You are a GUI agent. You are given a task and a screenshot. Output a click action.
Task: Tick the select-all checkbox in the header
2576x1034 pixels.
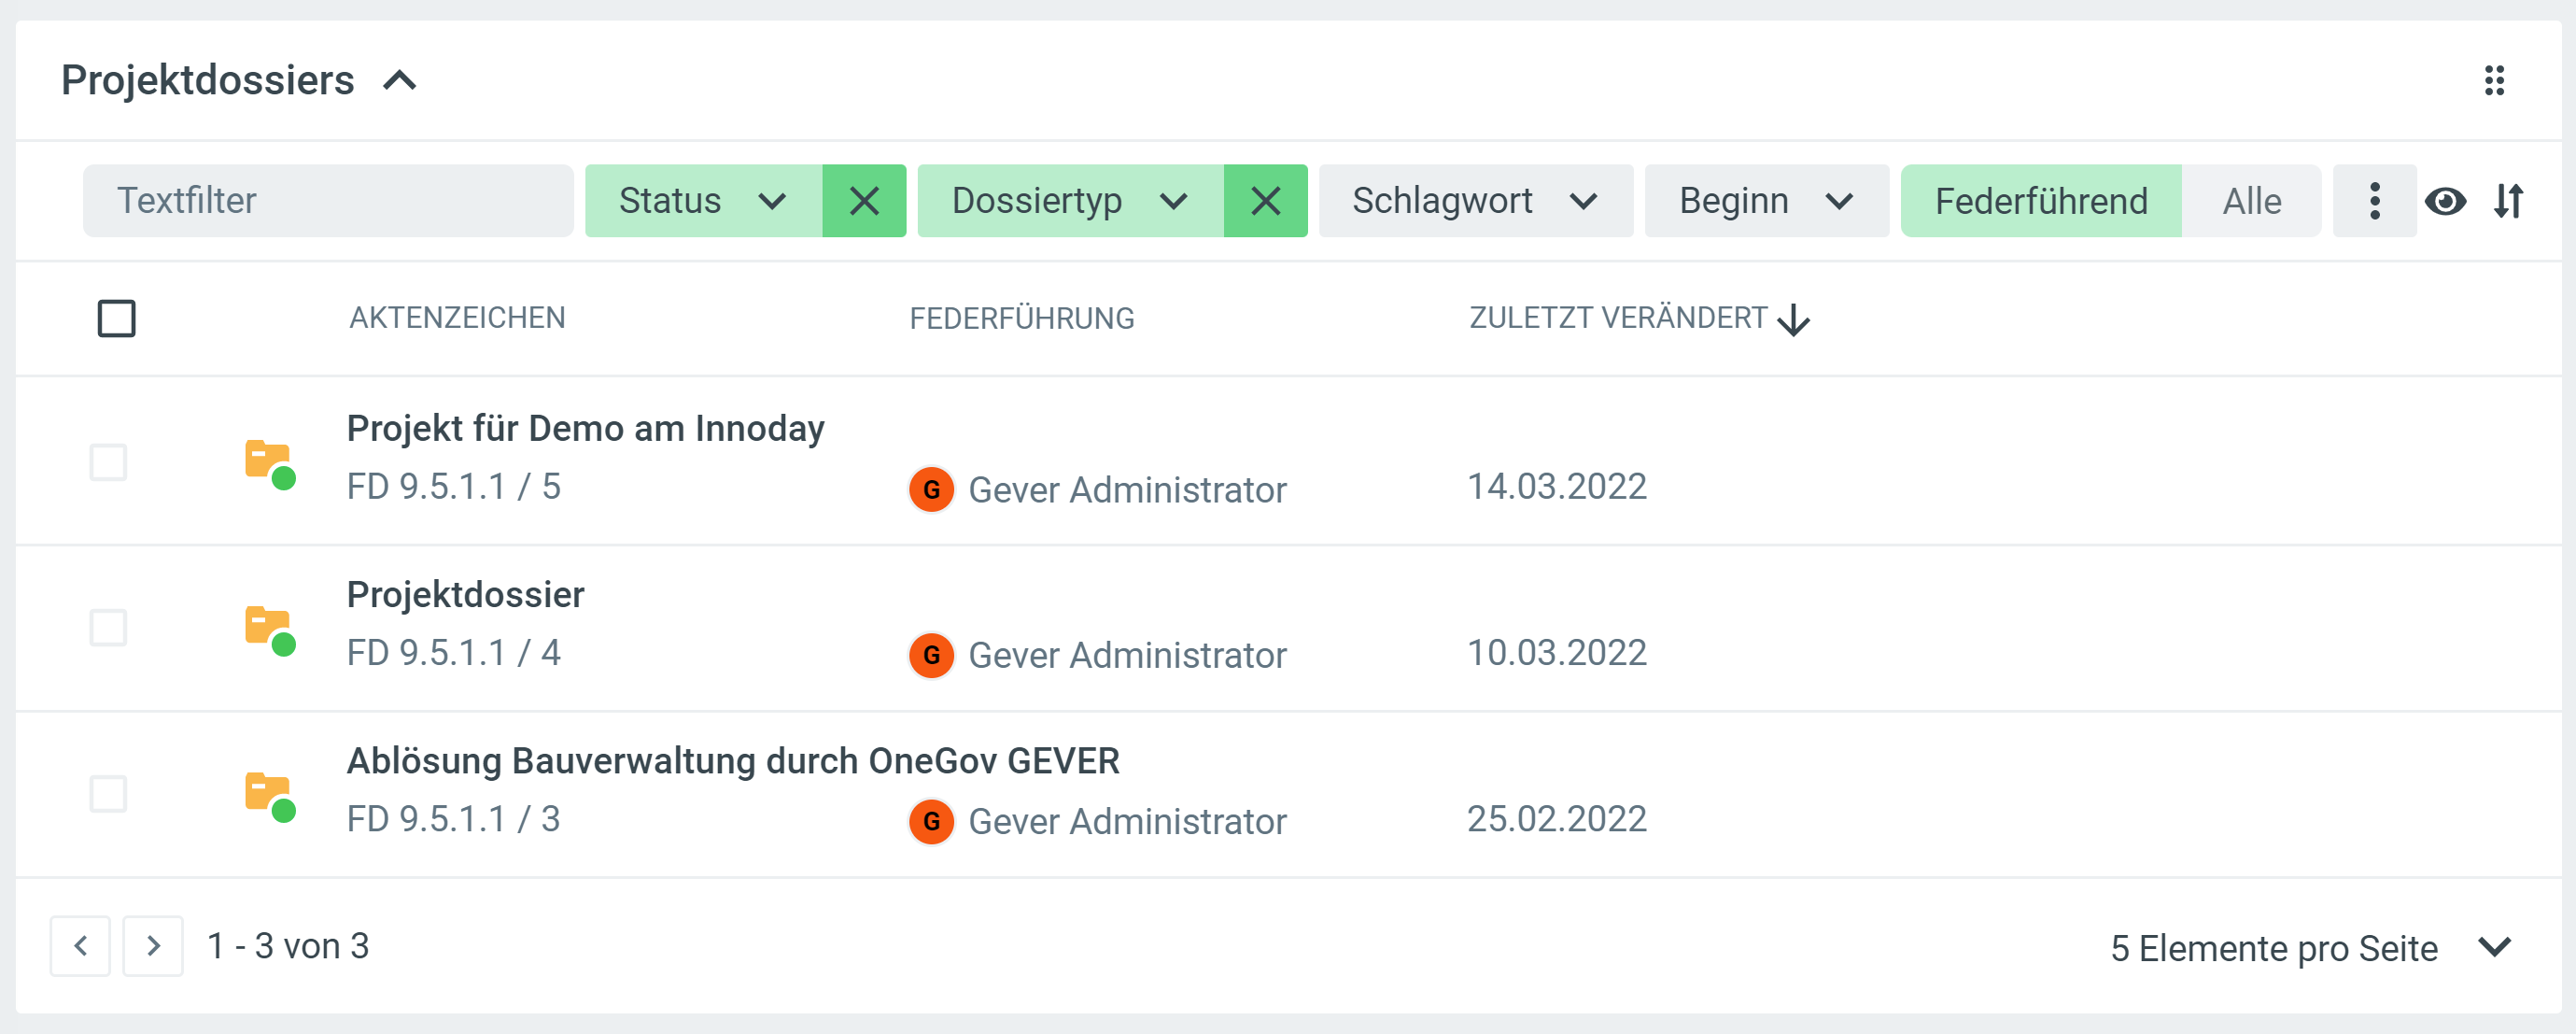(x=117, y=319)
